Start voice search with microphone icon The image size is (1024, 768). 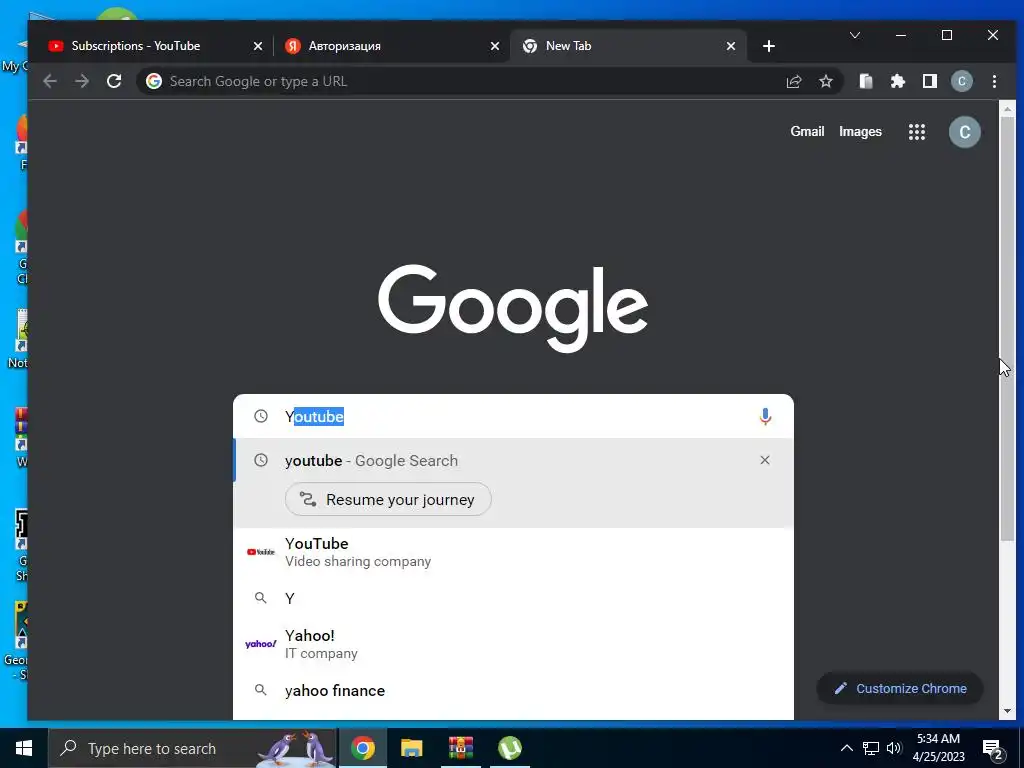765,417
